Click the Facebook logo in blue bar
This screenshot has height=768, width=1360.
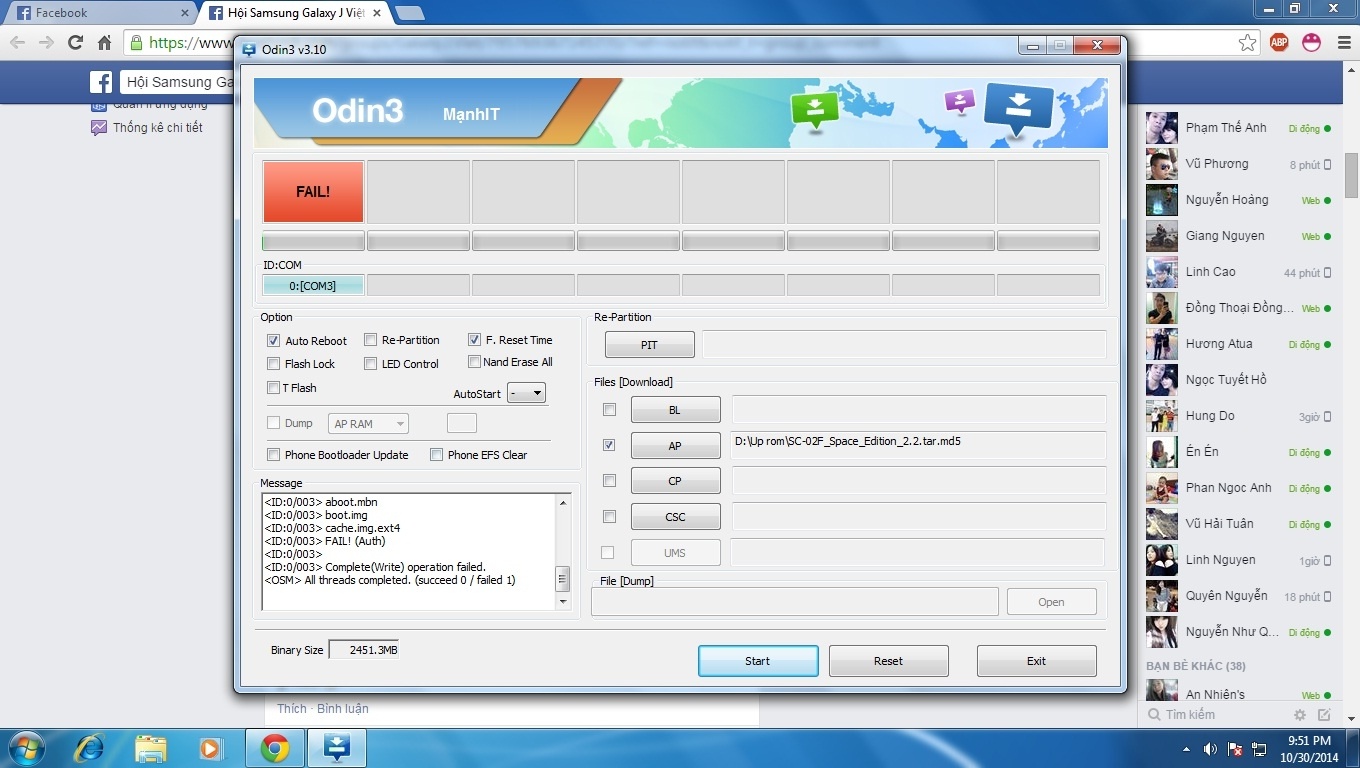101,82
